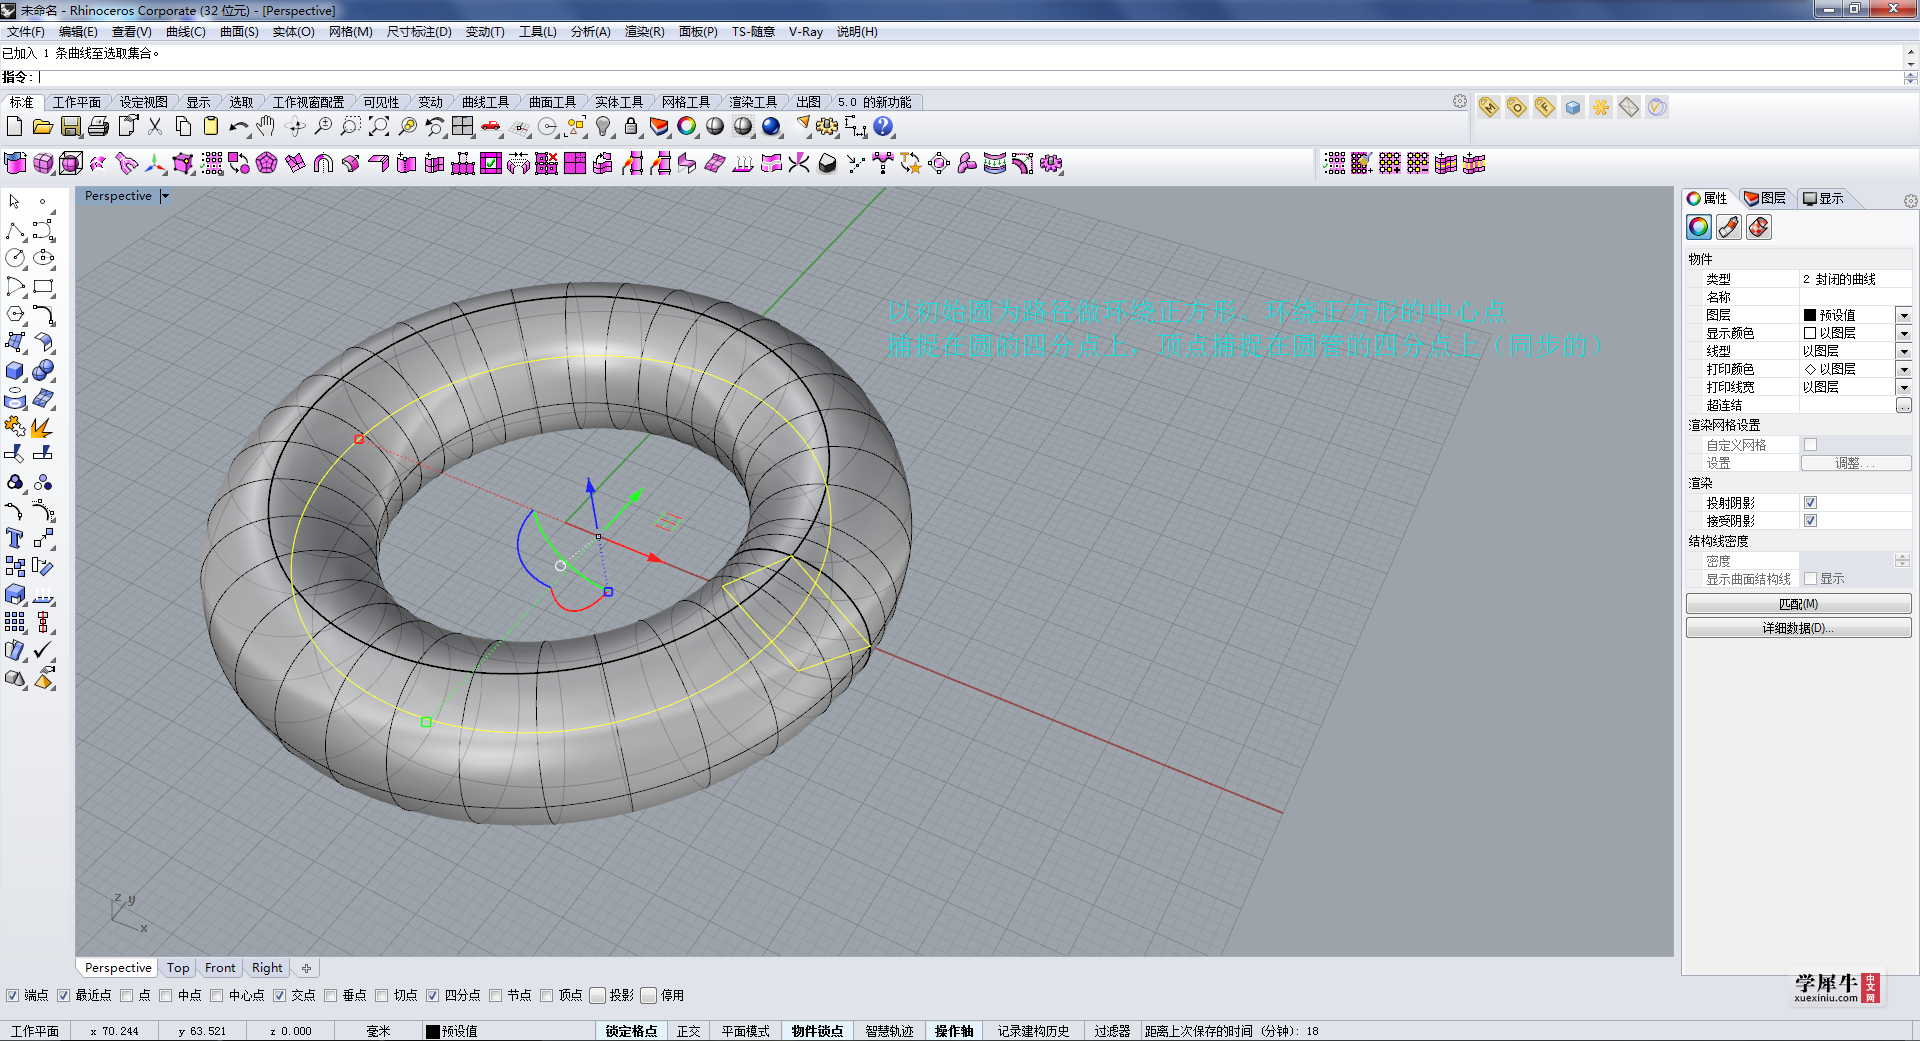
Task: Open the material paintbrush icon in properties
Action: pos(1729,227)
